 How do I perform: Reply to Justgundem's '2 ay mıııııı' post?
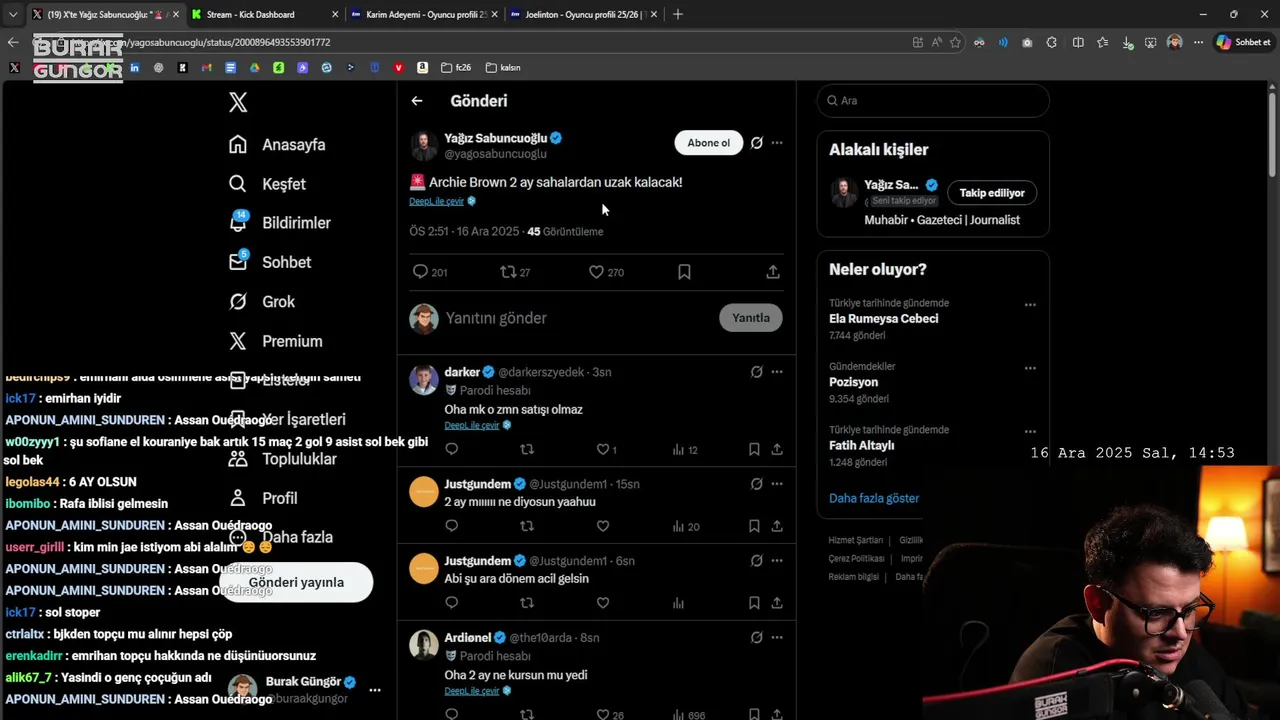451,526
